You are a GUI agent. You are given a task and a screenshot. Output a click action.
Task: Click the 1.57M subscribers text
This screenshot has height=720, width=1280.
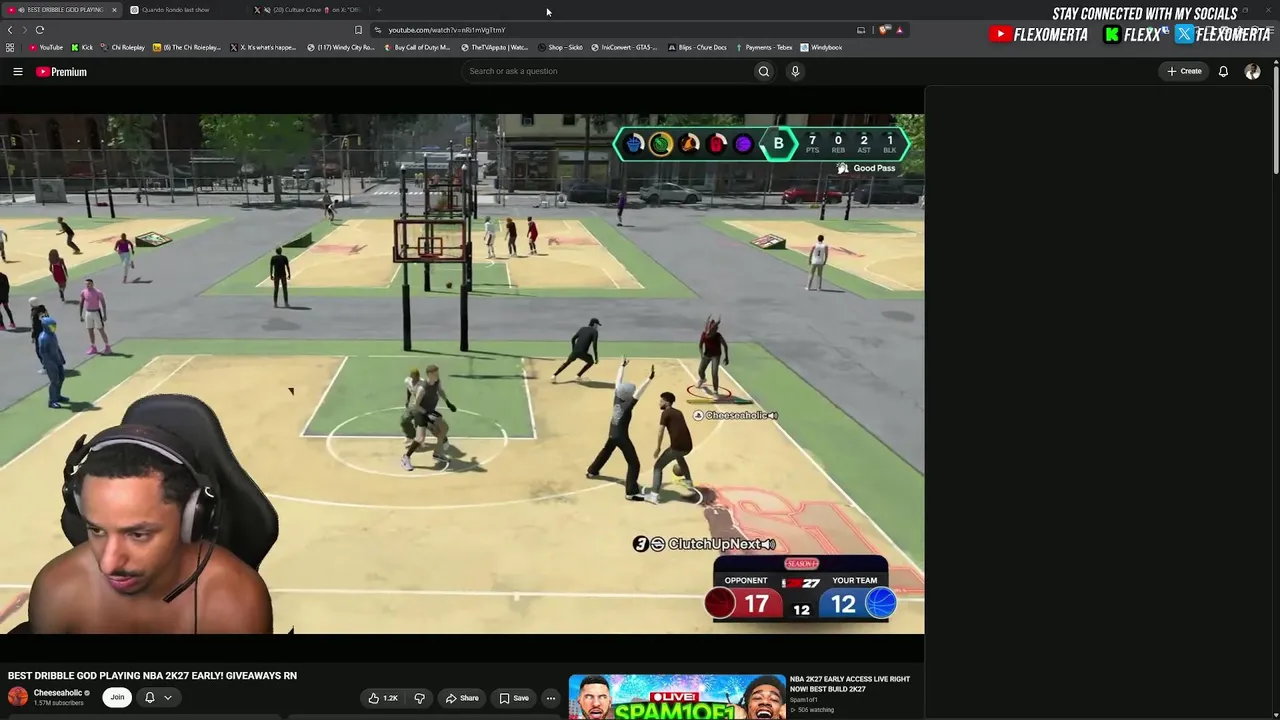(x=59, y=703)
